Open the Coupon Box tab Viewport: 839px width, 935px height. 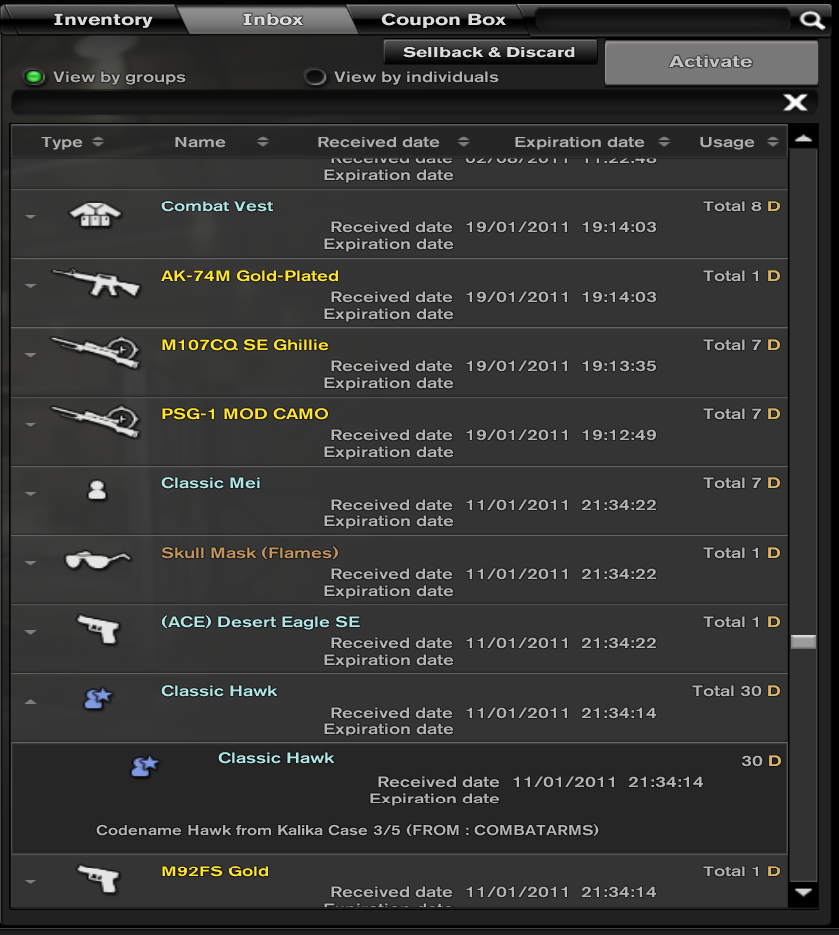coord(443,20)
